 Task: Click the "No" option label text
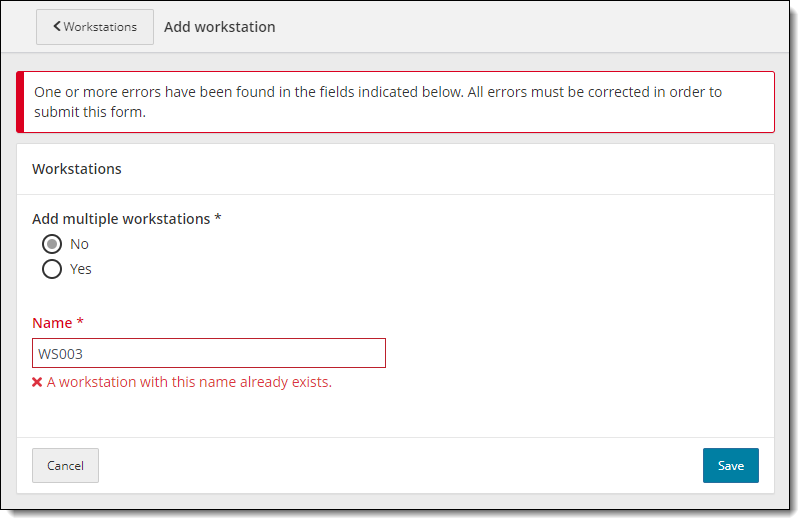[79, 244]
